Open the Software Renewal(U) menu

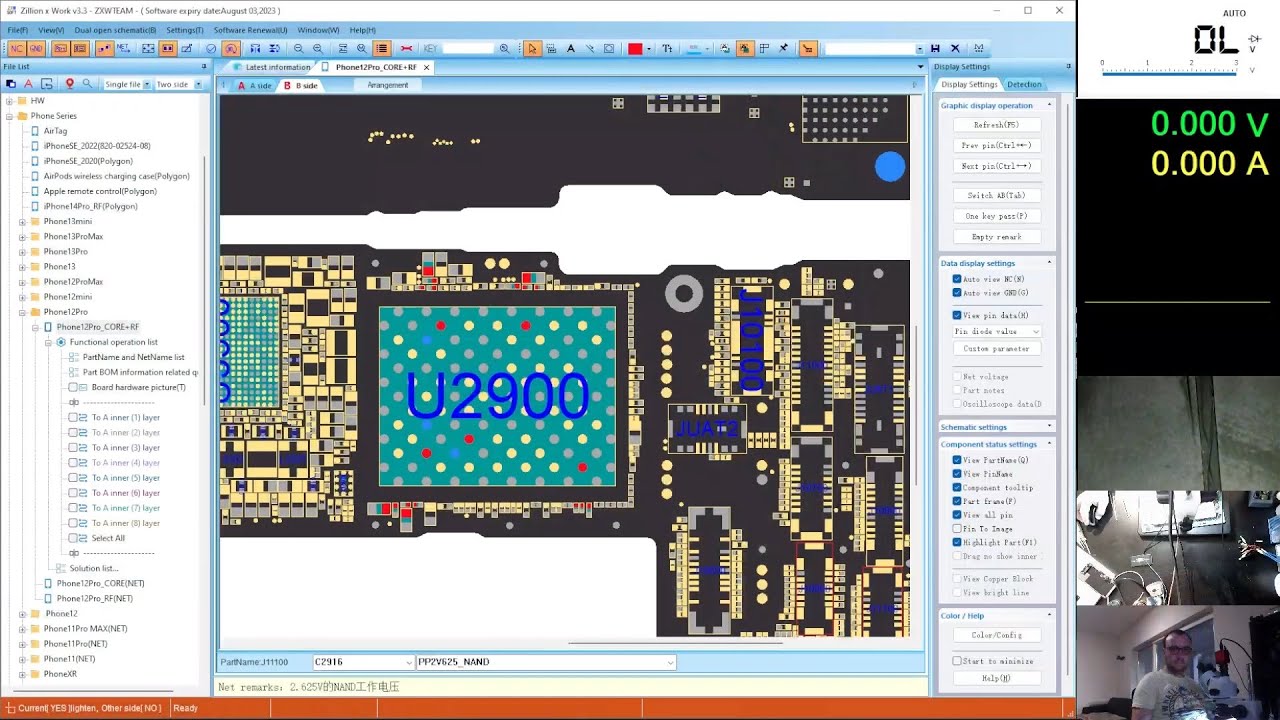pyautogui.click(x=250, y=30)
